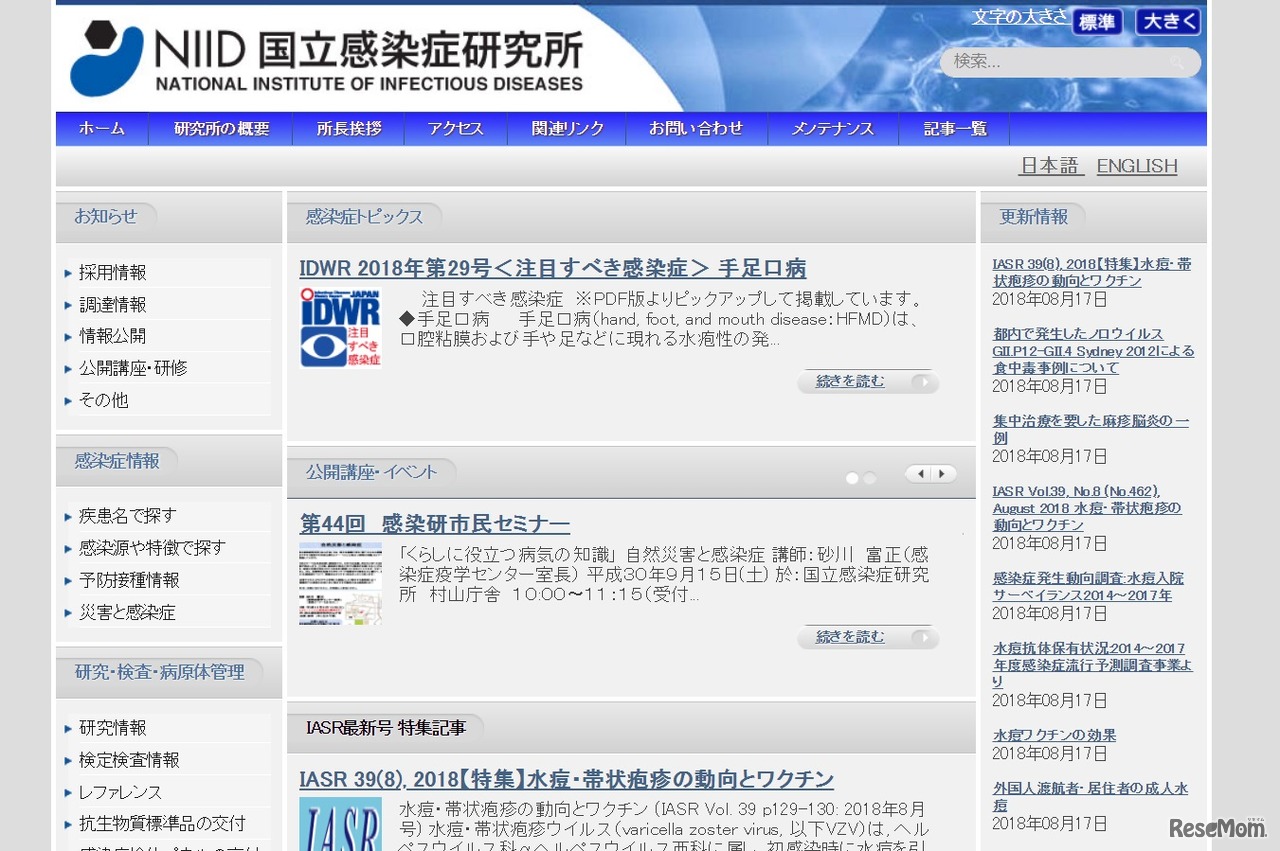The image size is (1280, 851).
Task: Set font size to 標準
Action: coord(1097,22)
